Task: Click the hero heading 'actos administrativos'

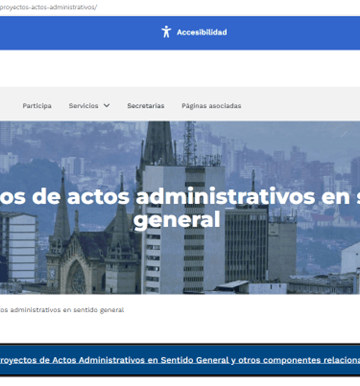Action: pyautogui.click(x=191, y=196)
